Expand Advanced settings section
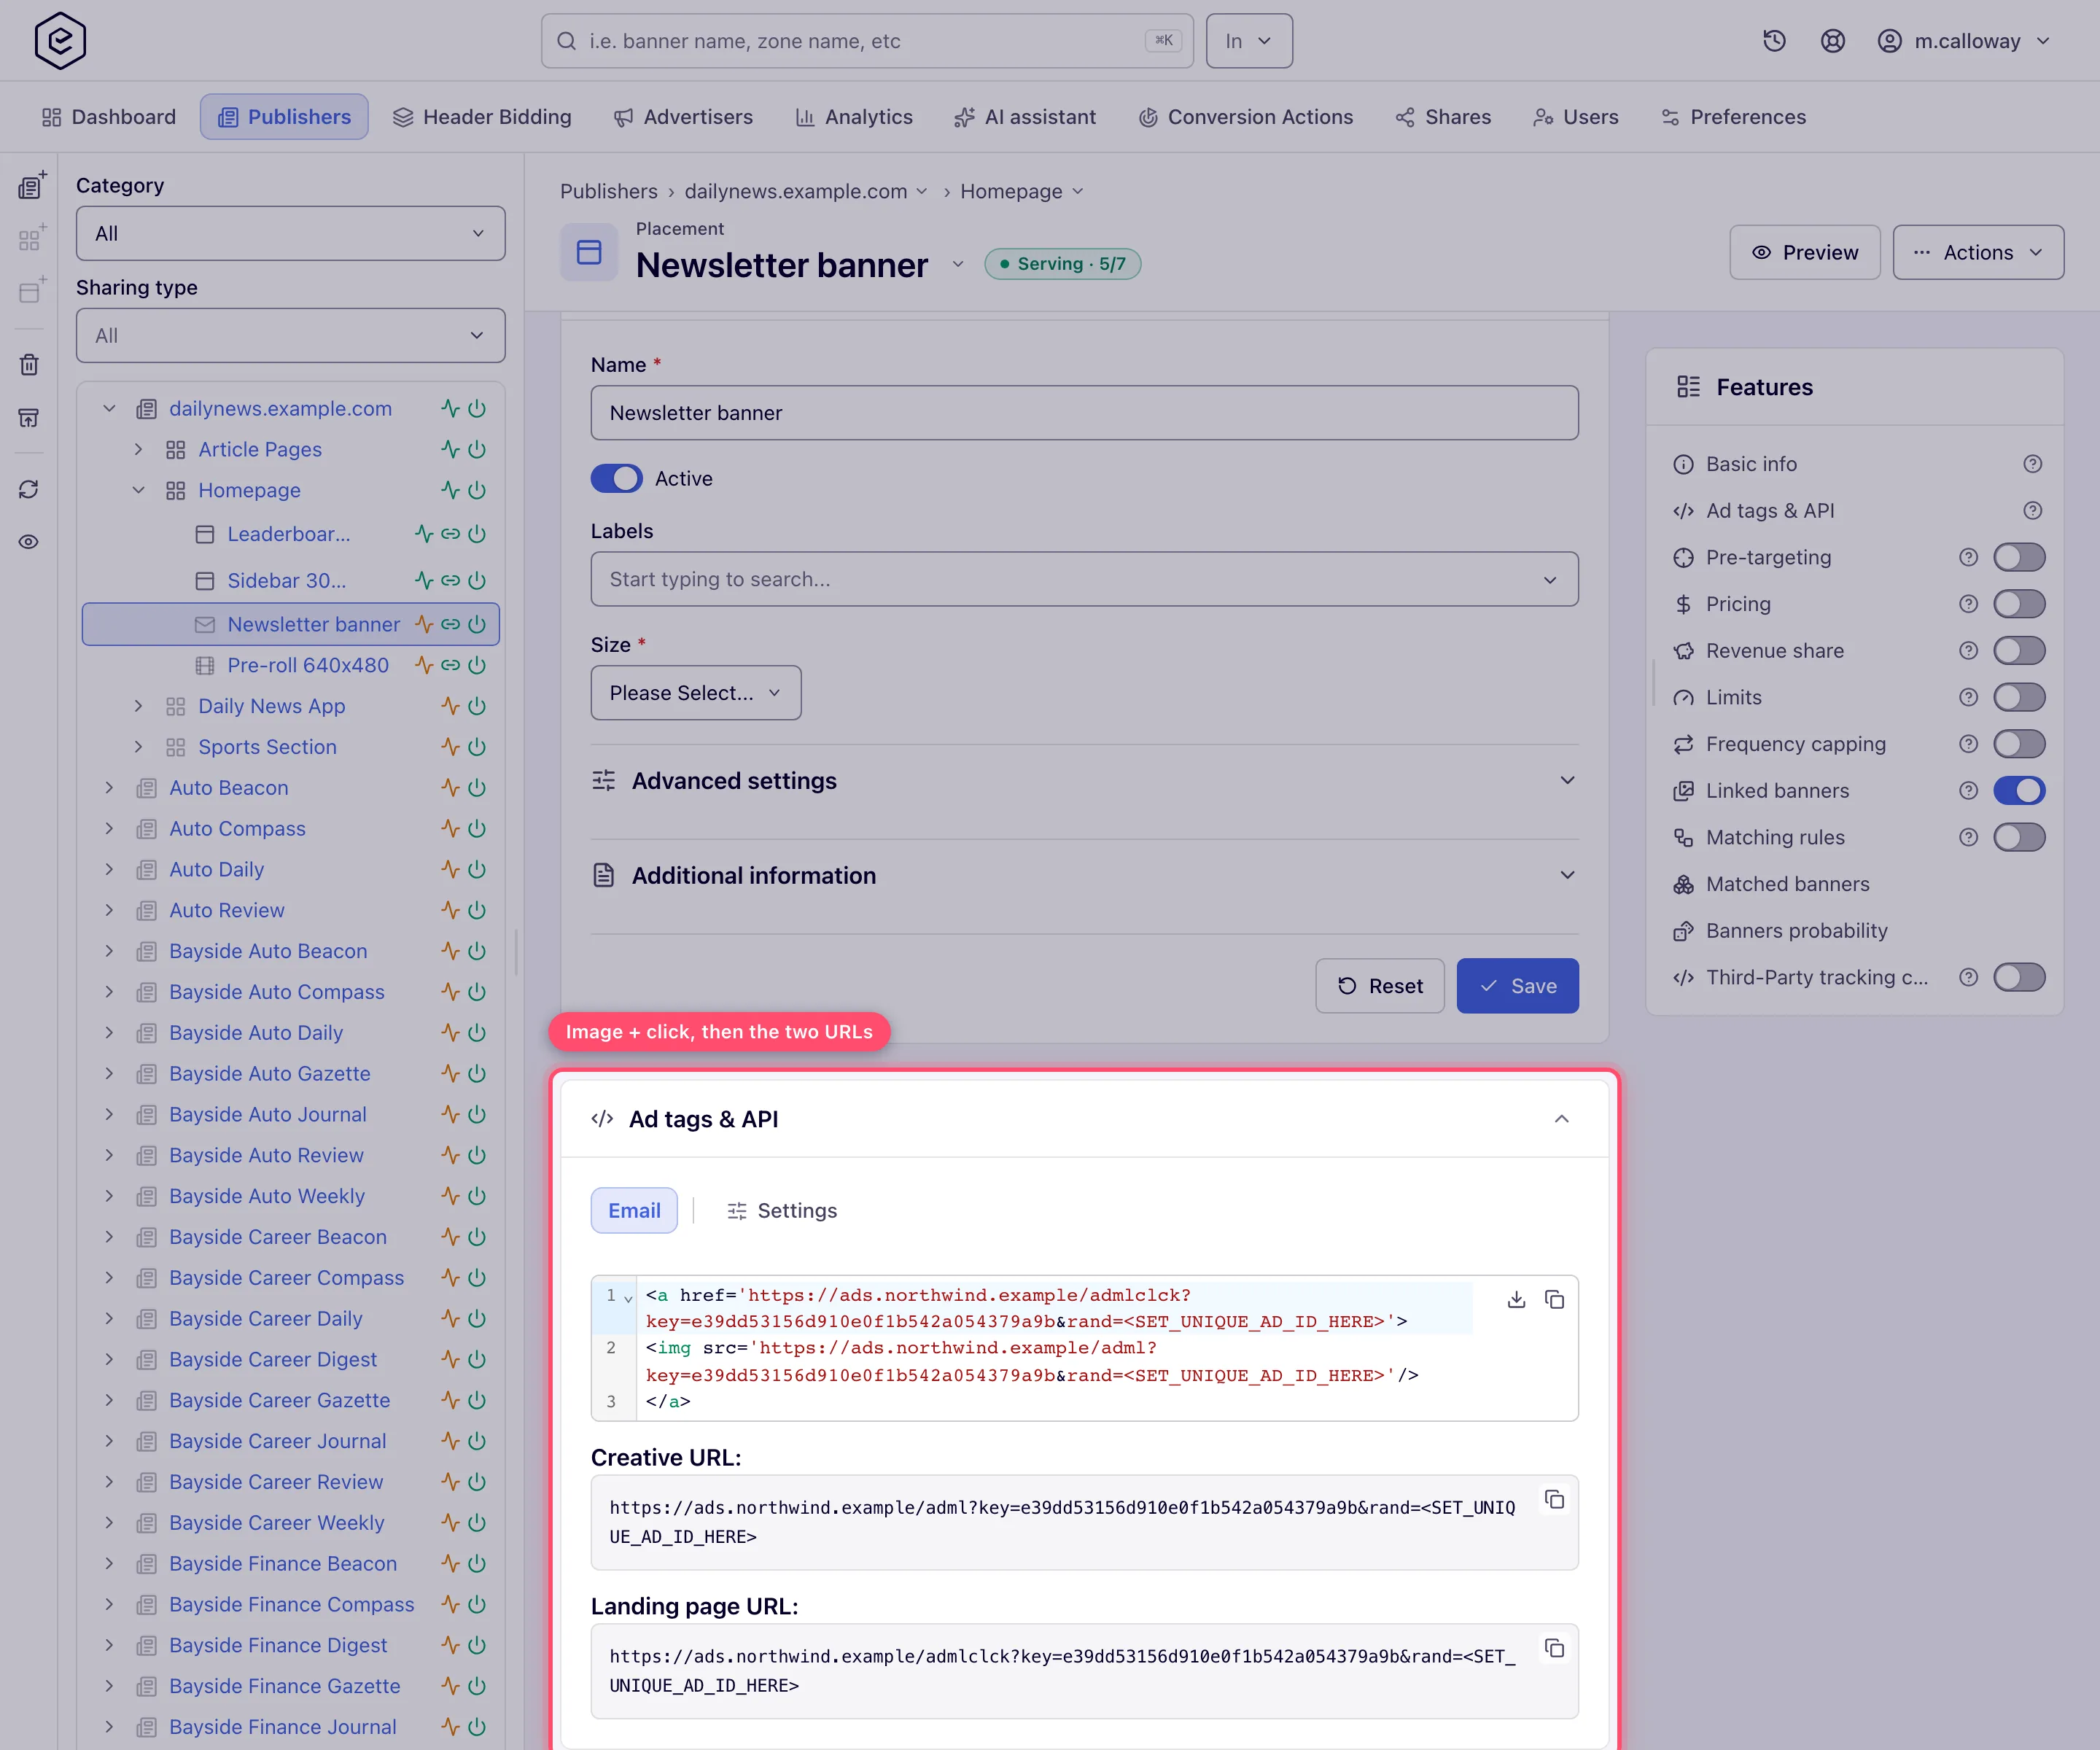The width and height of the screenshot is (2100, 1750). (1084, 781)
